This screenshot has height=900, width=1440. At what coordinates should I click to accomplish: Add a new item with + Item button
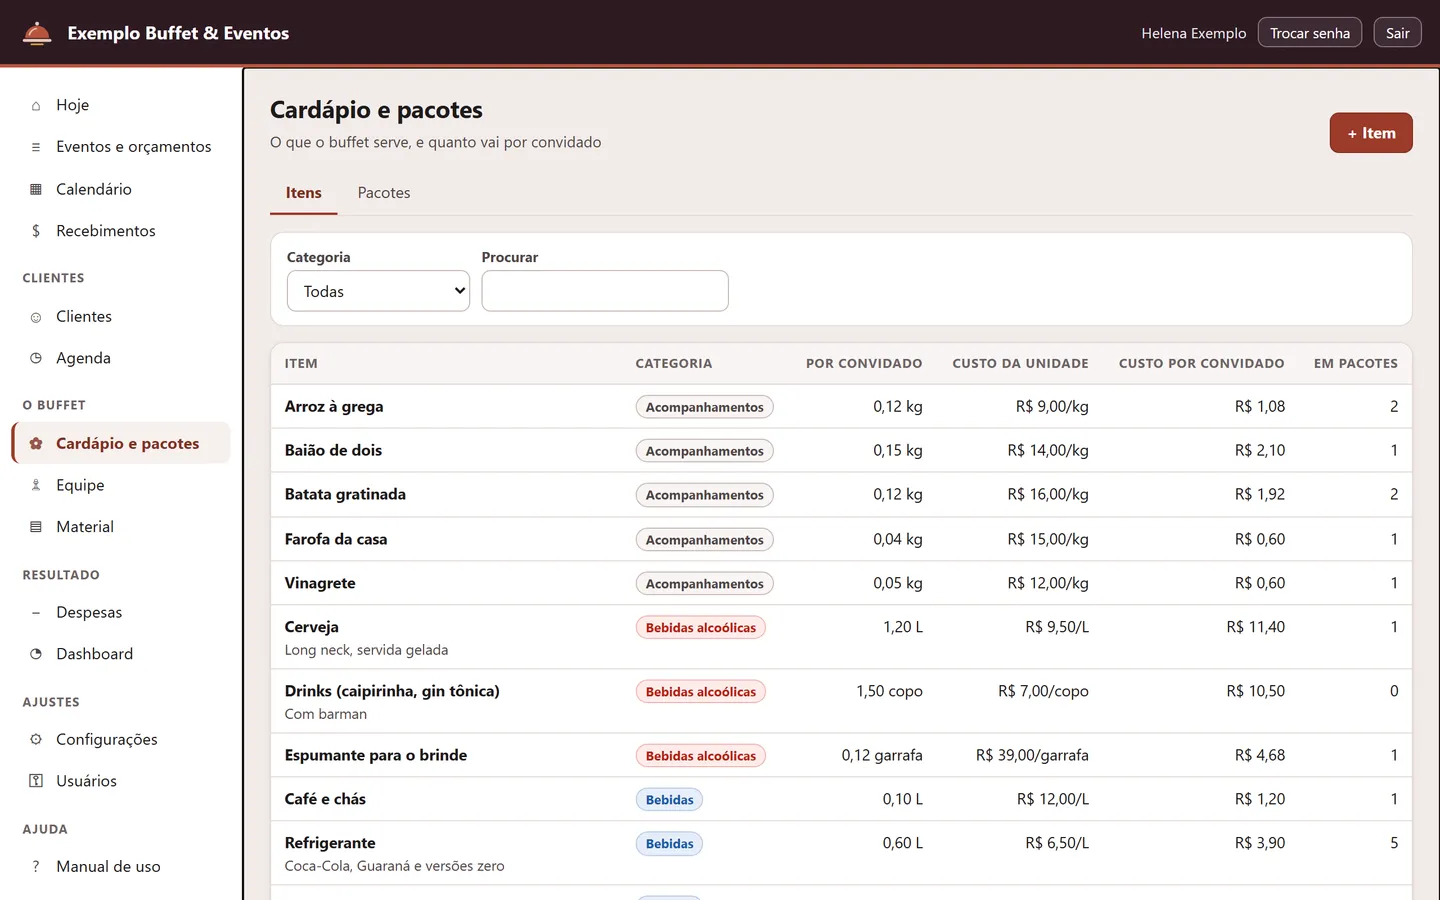pyautogui.click(x=1371, y=133)
